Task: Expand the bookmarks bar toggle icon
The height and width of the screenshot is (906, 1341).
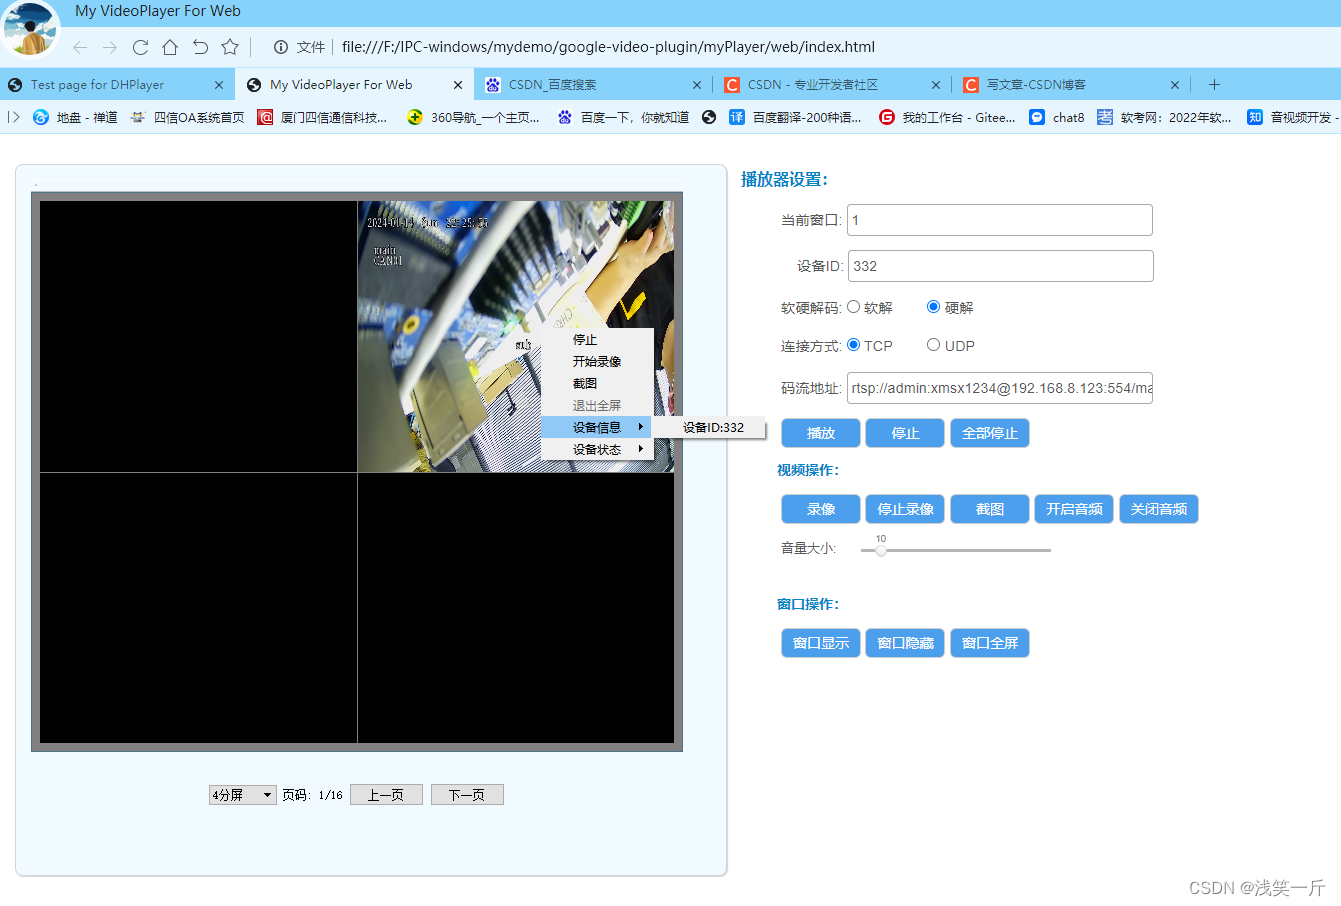Action: click(14, 117)
